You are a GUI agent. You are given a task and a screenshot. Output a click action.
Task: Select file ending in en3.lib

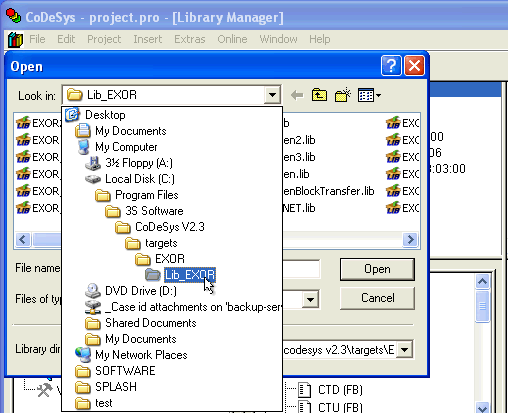pyautogui.click(x=299, y=157)
